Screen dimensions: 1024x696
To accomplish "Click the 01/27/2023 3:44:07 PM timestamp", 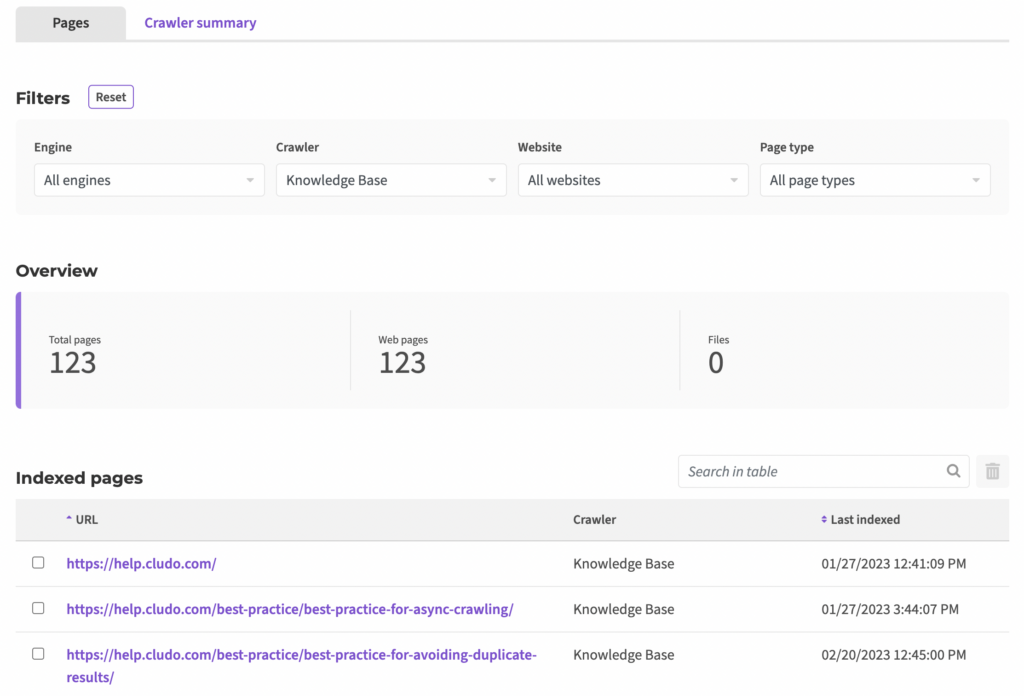I will [x=889, y=609].
